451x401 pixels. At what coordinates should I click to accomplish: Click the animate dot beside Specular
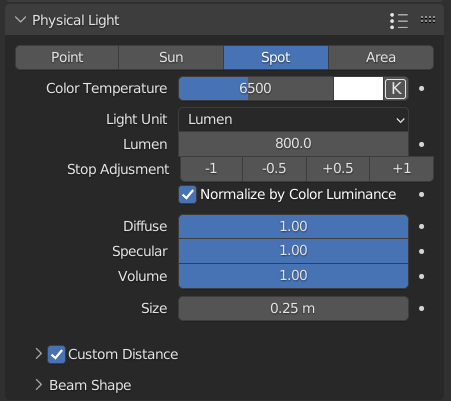pos(422,251)
